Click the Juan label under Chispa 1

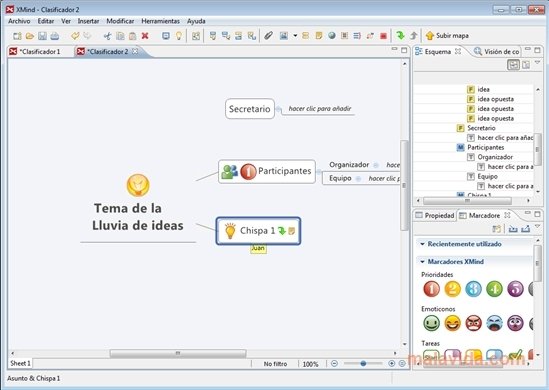258,248
